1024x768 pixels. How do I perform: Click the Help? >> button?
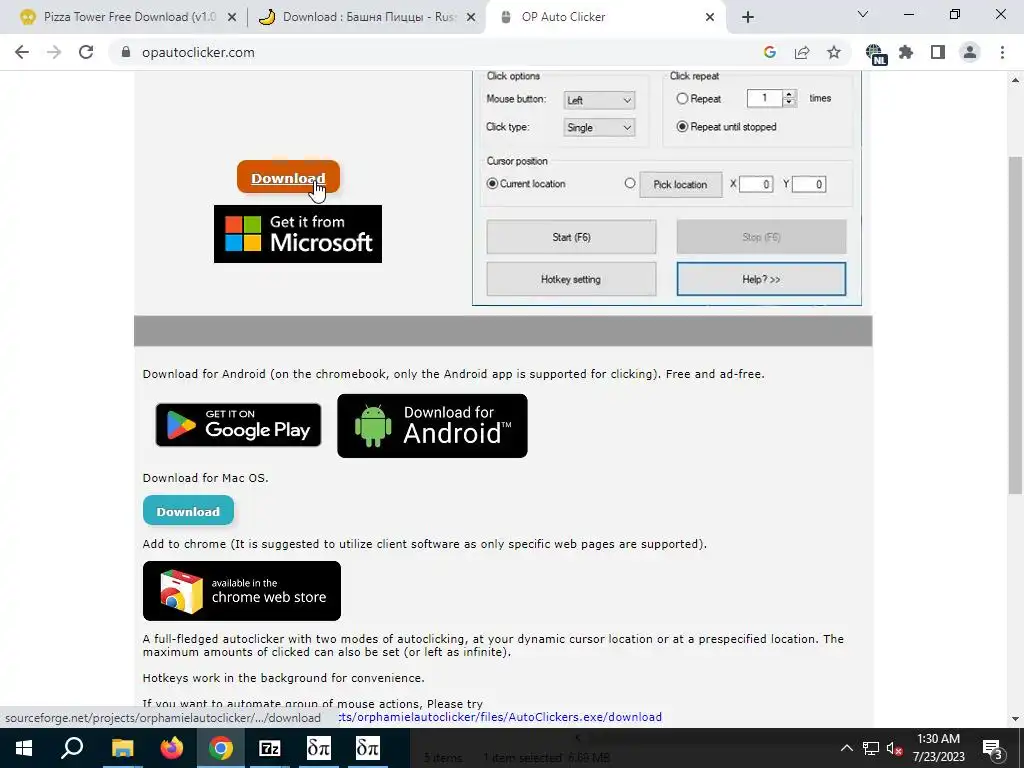761,280
